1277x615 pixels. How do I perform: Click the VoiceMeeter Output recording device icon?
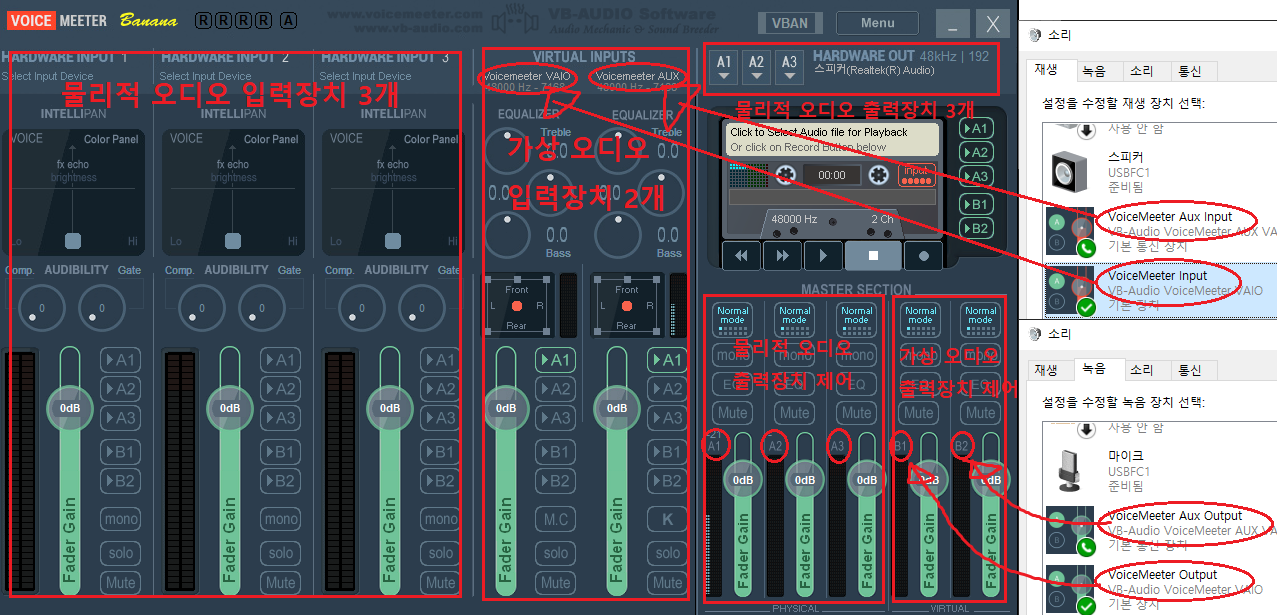coord(1070,590)
